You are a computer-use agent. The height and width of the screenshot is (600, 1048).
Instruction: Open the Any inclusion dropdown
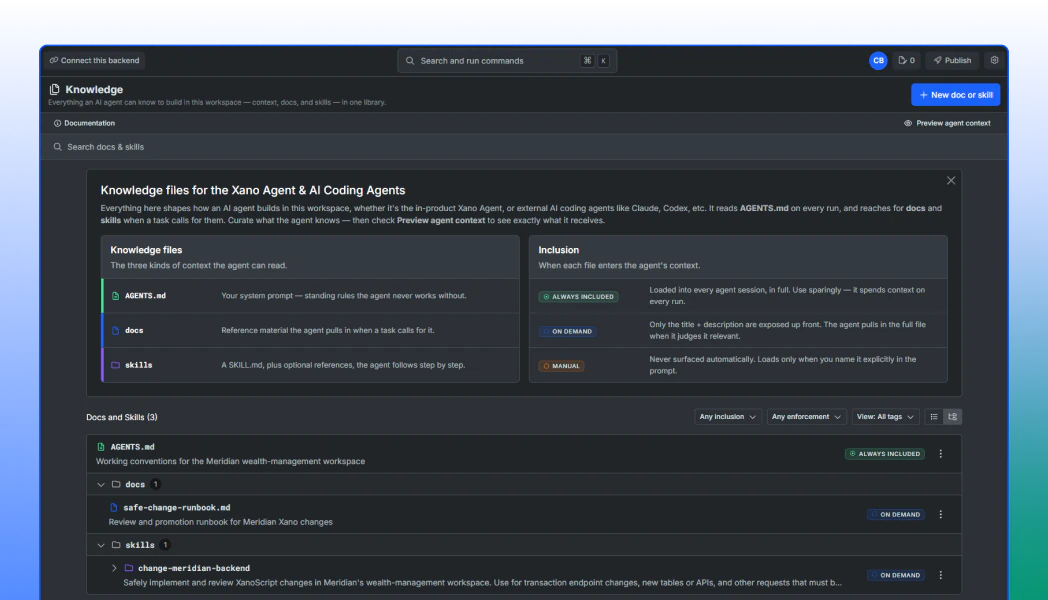[727, 417]
